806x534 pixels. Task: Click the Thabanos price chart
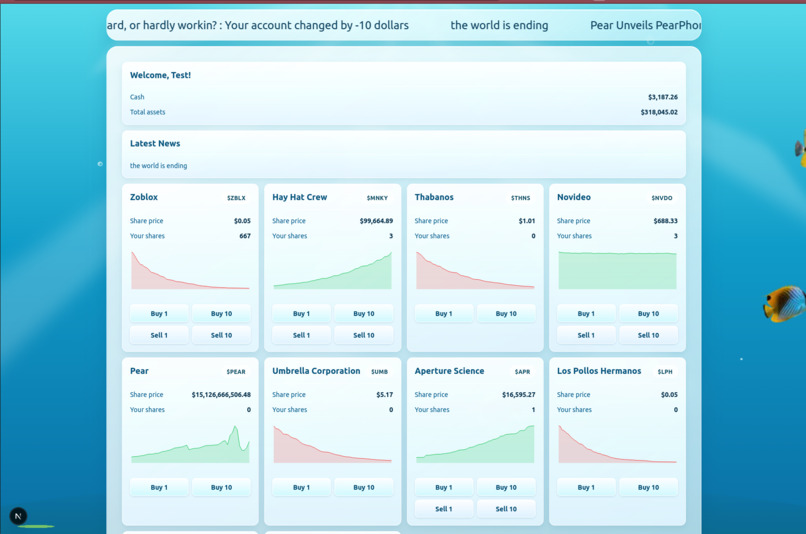[x=475, y=270]
